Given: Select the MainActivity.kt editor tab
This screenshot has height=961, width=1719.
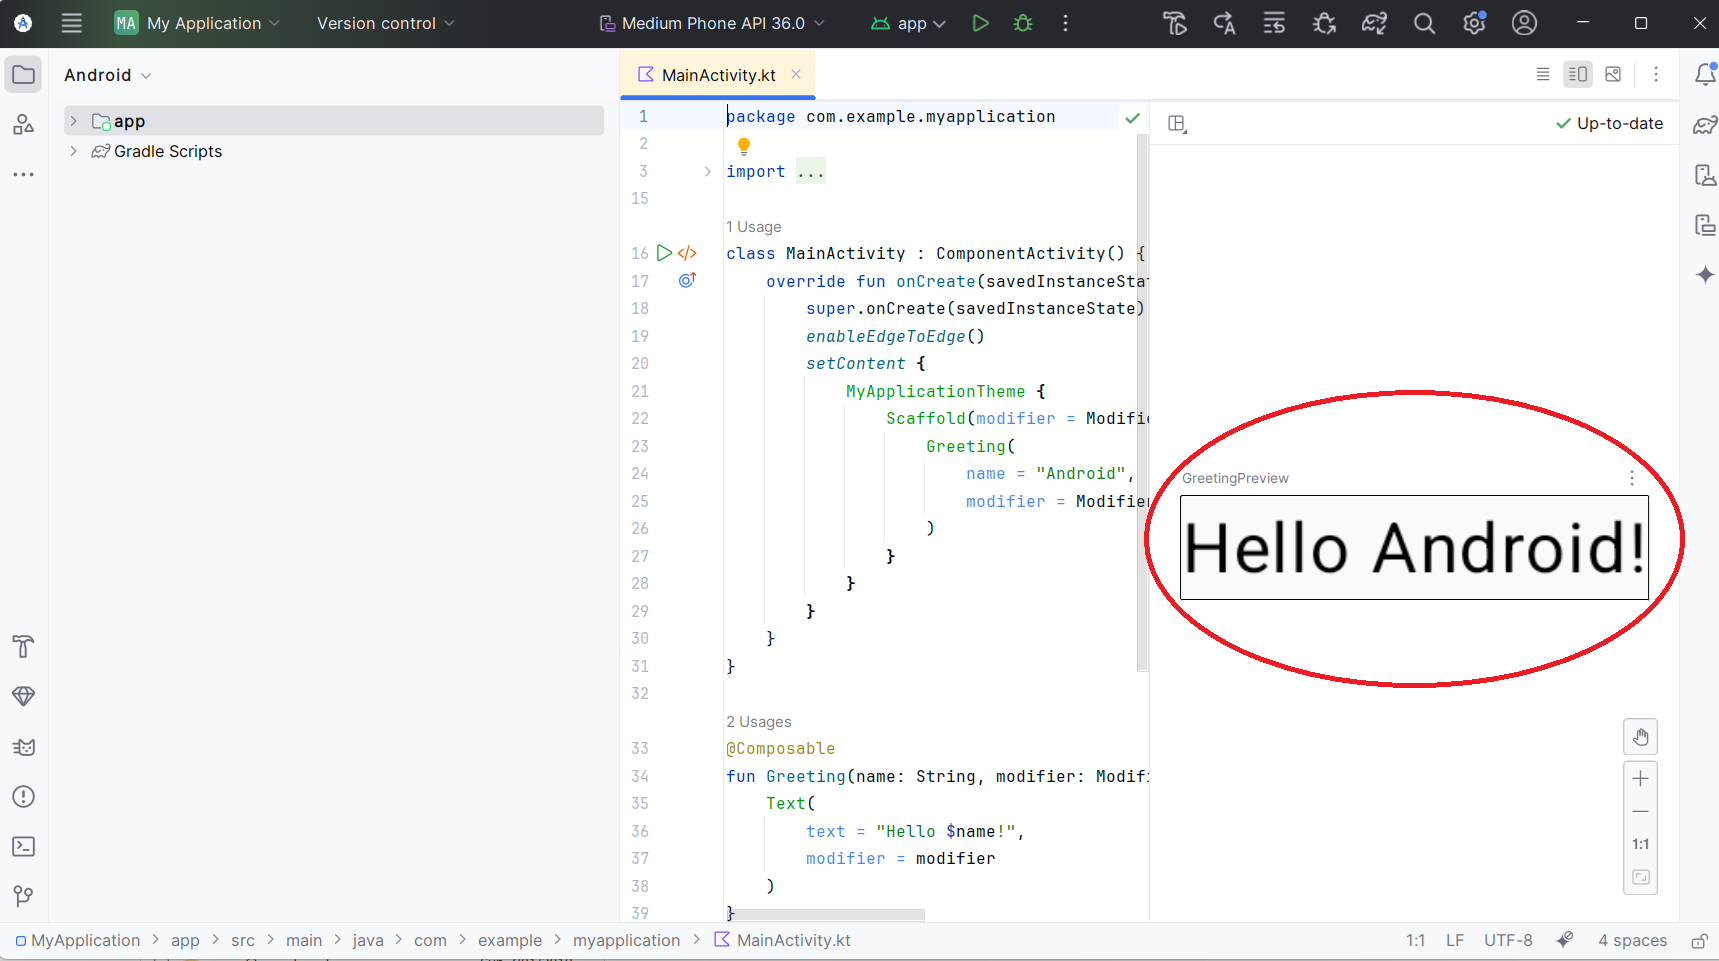Looking at the screenshot, I should [x=717, y=75].
